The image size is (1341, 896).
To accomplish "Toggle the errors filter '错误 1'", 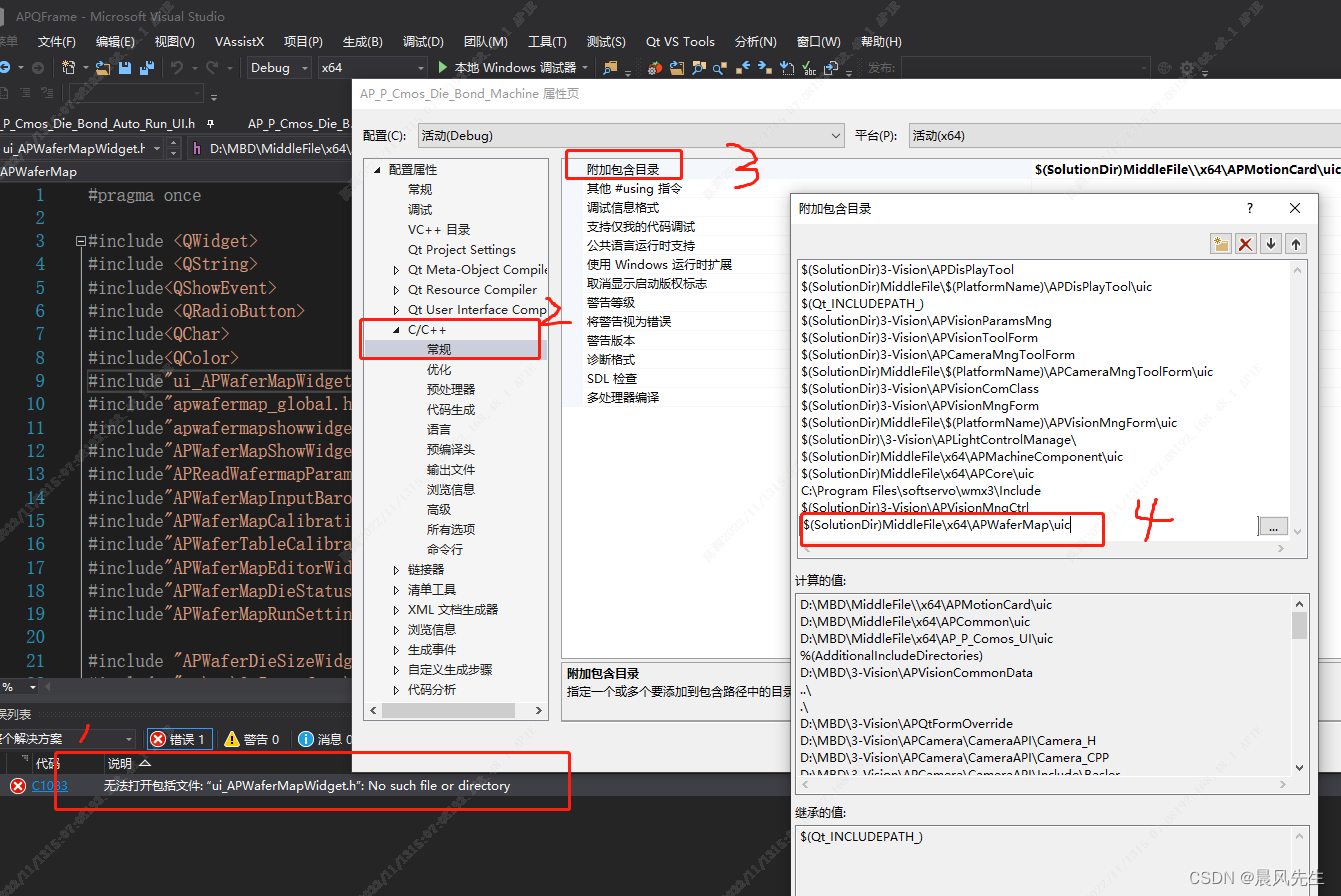I will 179,739.
